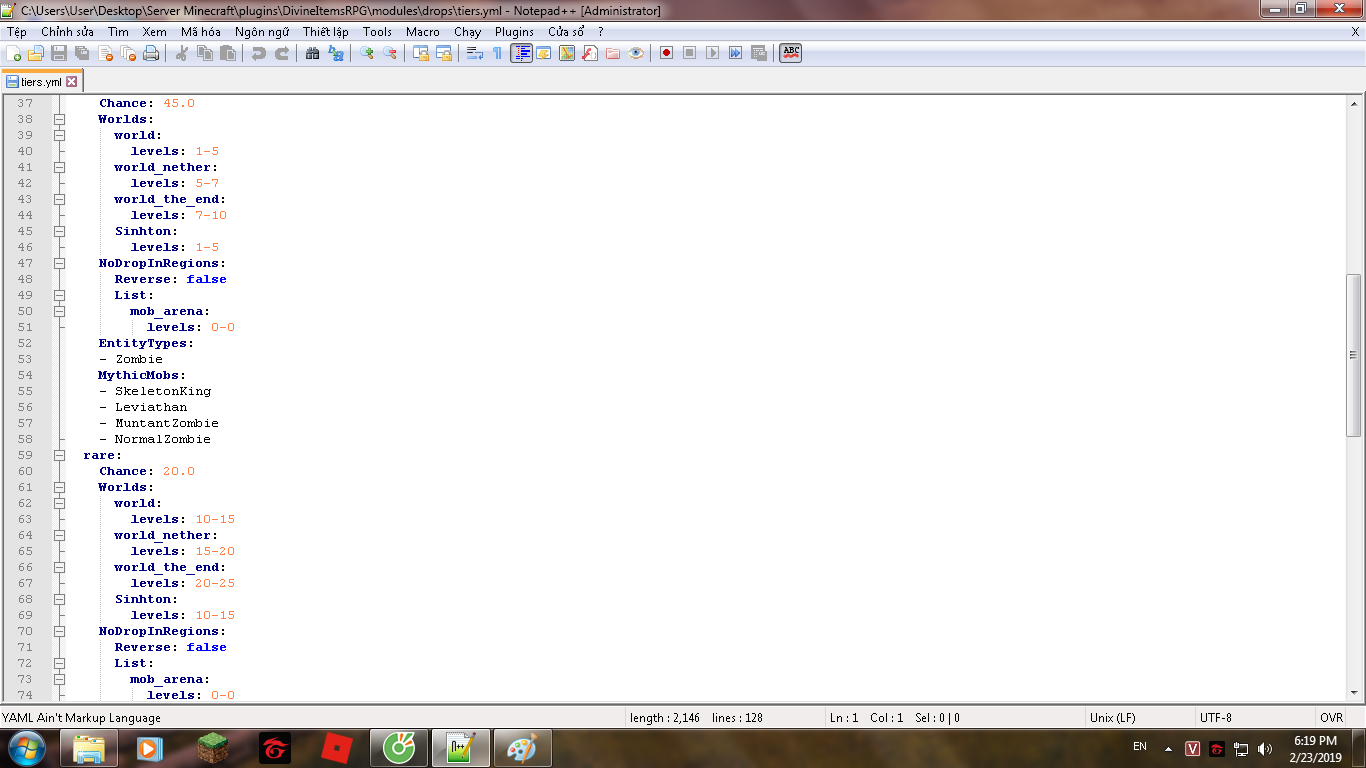The image size is (1366, 768).
Task: Collapse the NoDropInRegions block on line 70
Action: (59, 631)
